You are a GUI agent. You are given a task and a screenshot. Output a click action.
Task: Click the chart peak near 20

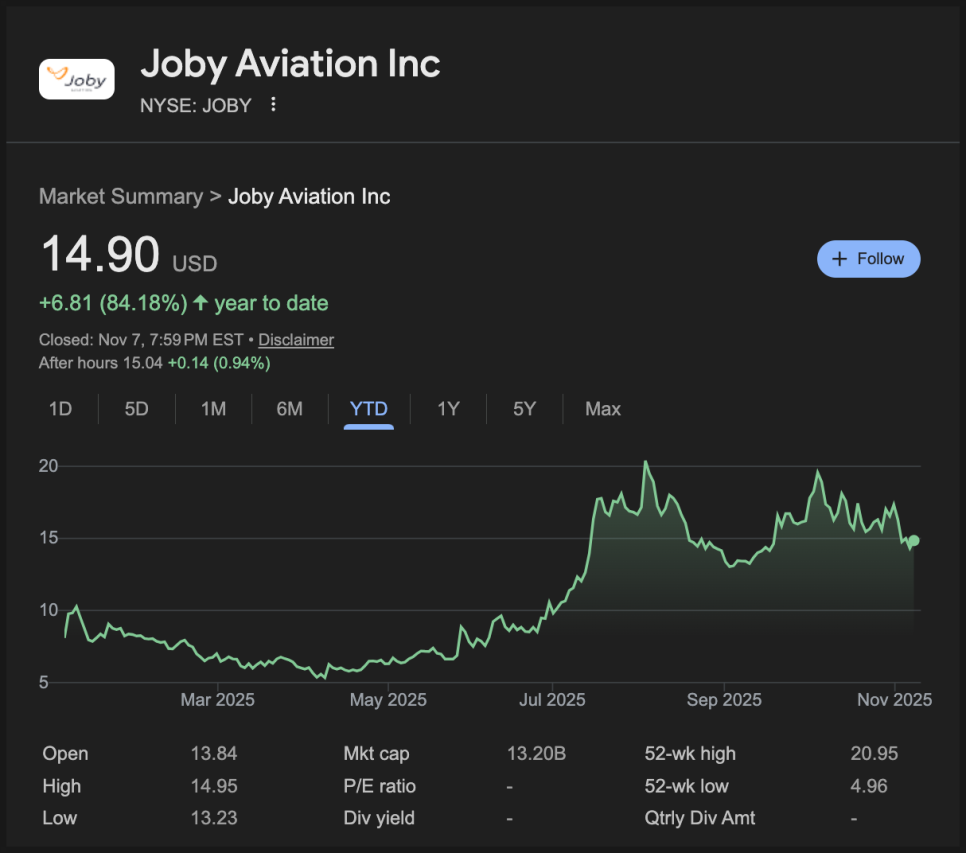click(646, 462)
